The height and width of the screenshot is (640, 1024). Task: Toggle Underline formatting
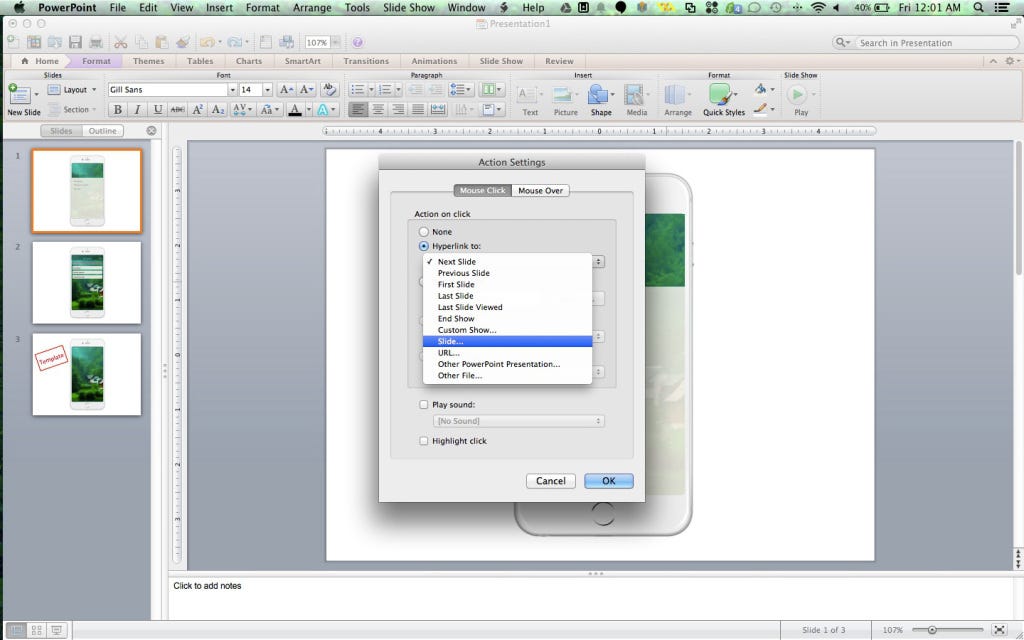click(157, 110)
